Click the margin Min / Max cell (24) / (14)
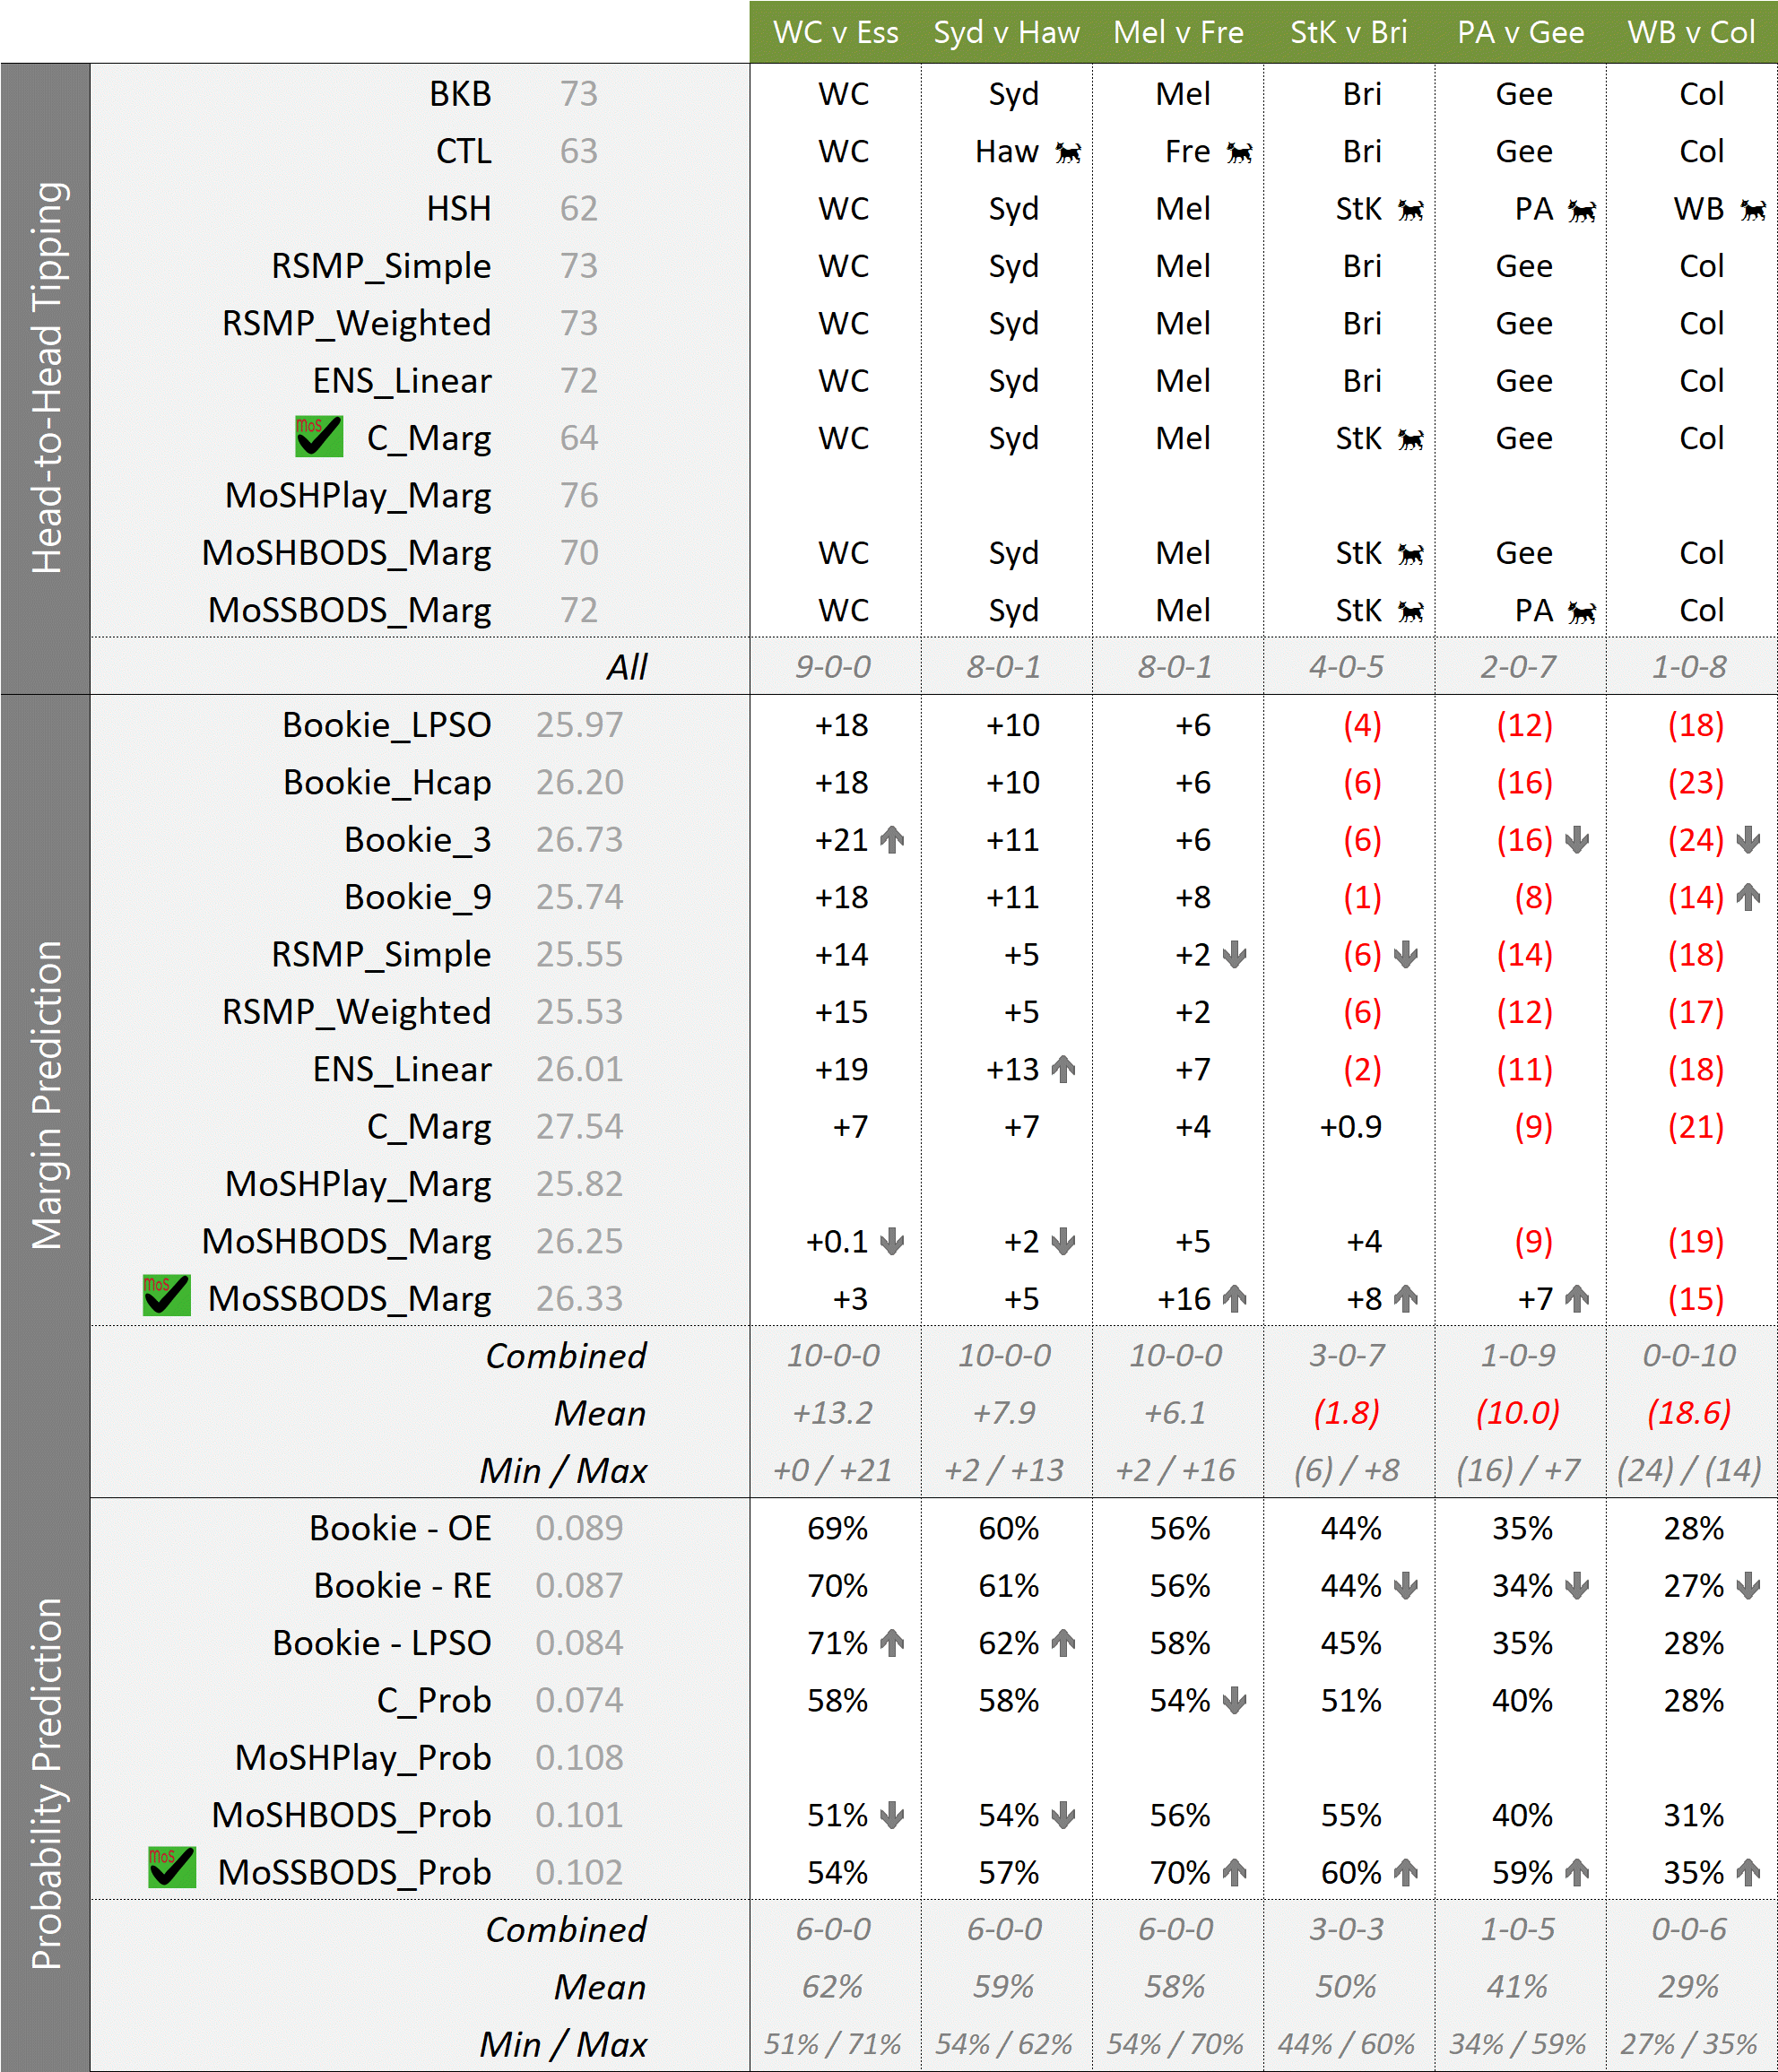The image size is (1778, 2072). [x=1689, y=1470]
